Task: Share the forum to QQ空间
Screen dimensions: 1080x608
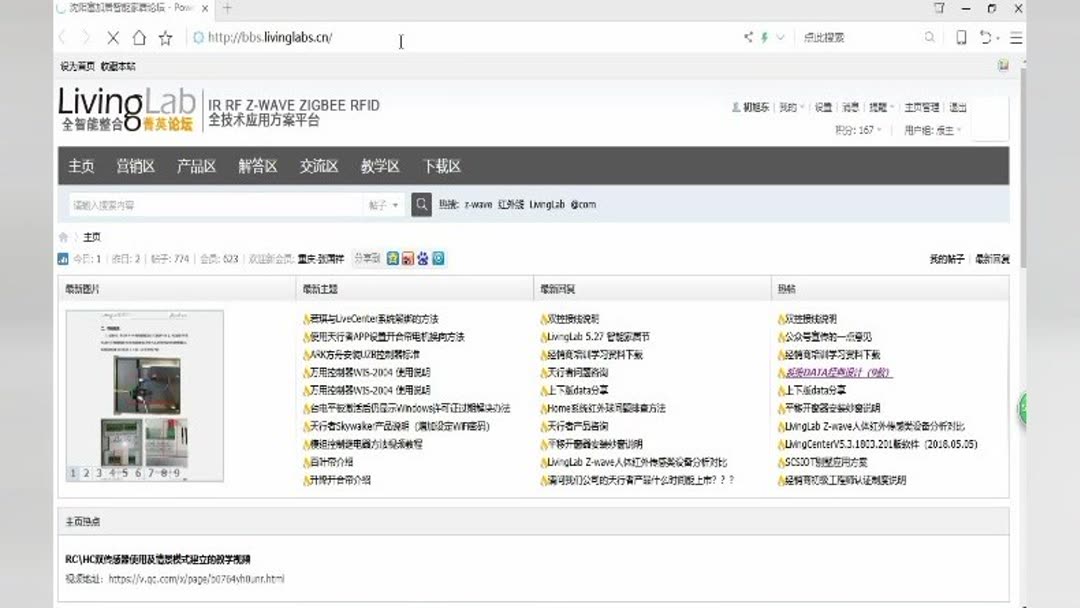Action: [x=392, y=258]
